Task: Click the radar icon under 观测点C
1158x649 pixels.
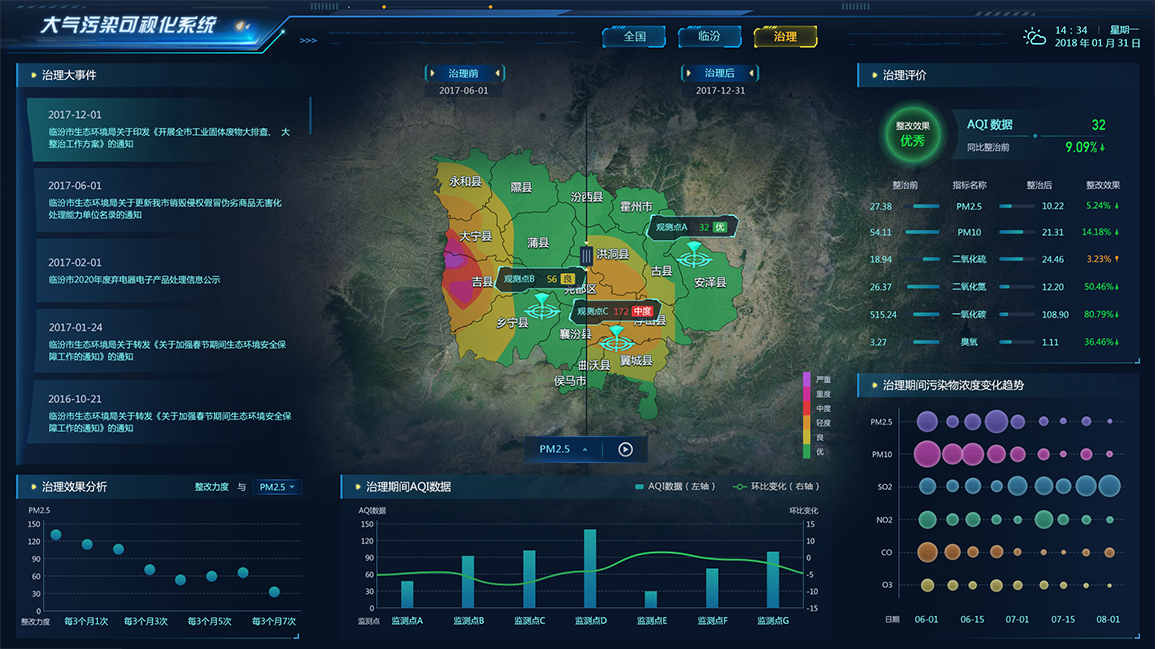Action: pyautogui.click(x=611, y=338)
